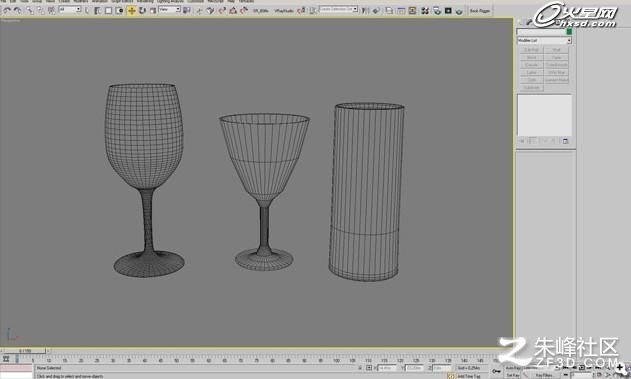Open the Modifier List dropdown
Viewport: 631px width, 379px height.
(x=544, y=40)
